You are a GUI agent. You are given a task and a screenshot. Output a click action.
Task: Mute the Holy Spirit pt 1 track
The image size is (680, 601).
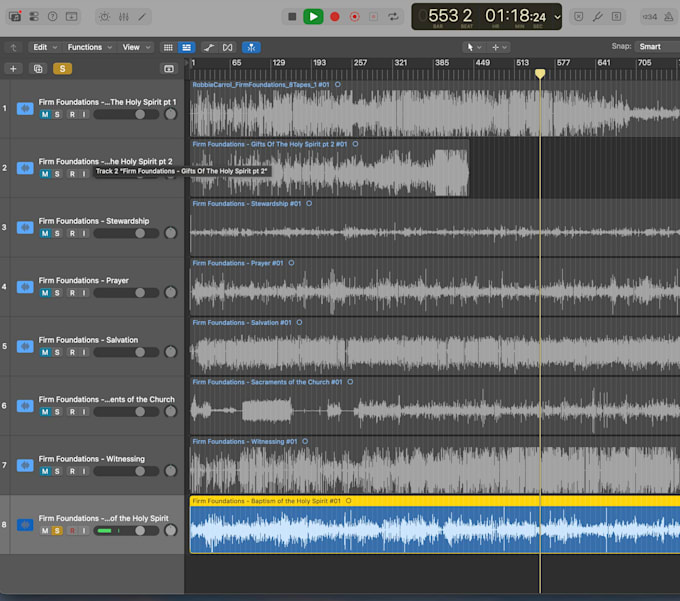(x=45, y=114)
